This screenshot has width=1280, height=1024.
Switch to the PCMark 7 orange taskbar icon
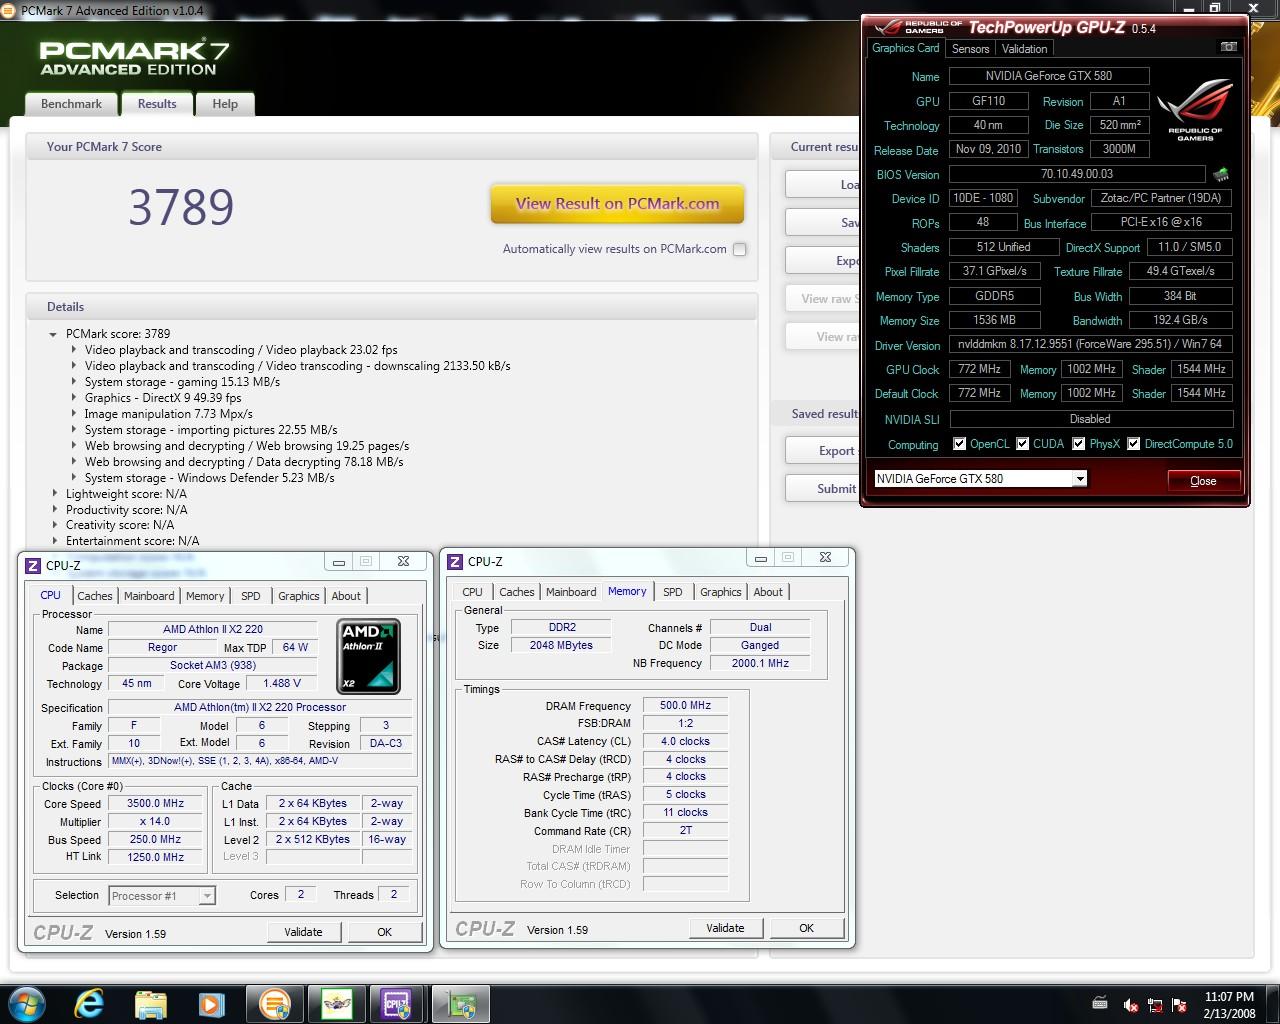coord(274,1004)
